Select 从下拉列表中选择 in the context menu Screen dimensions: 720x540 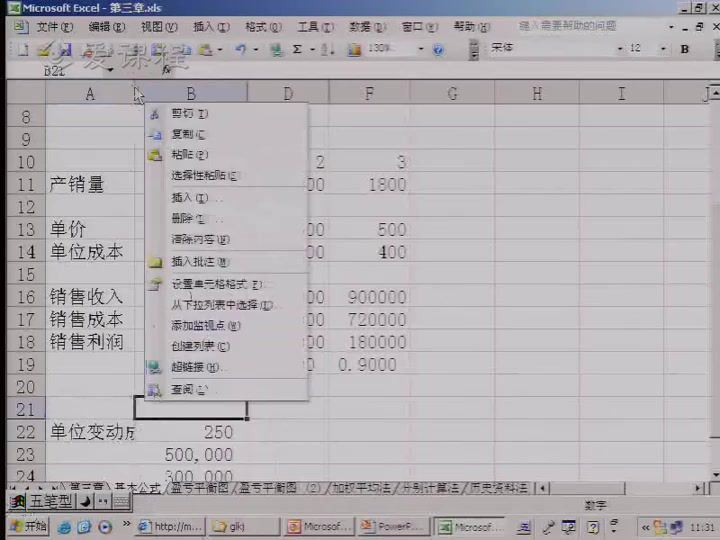[227, 305]
